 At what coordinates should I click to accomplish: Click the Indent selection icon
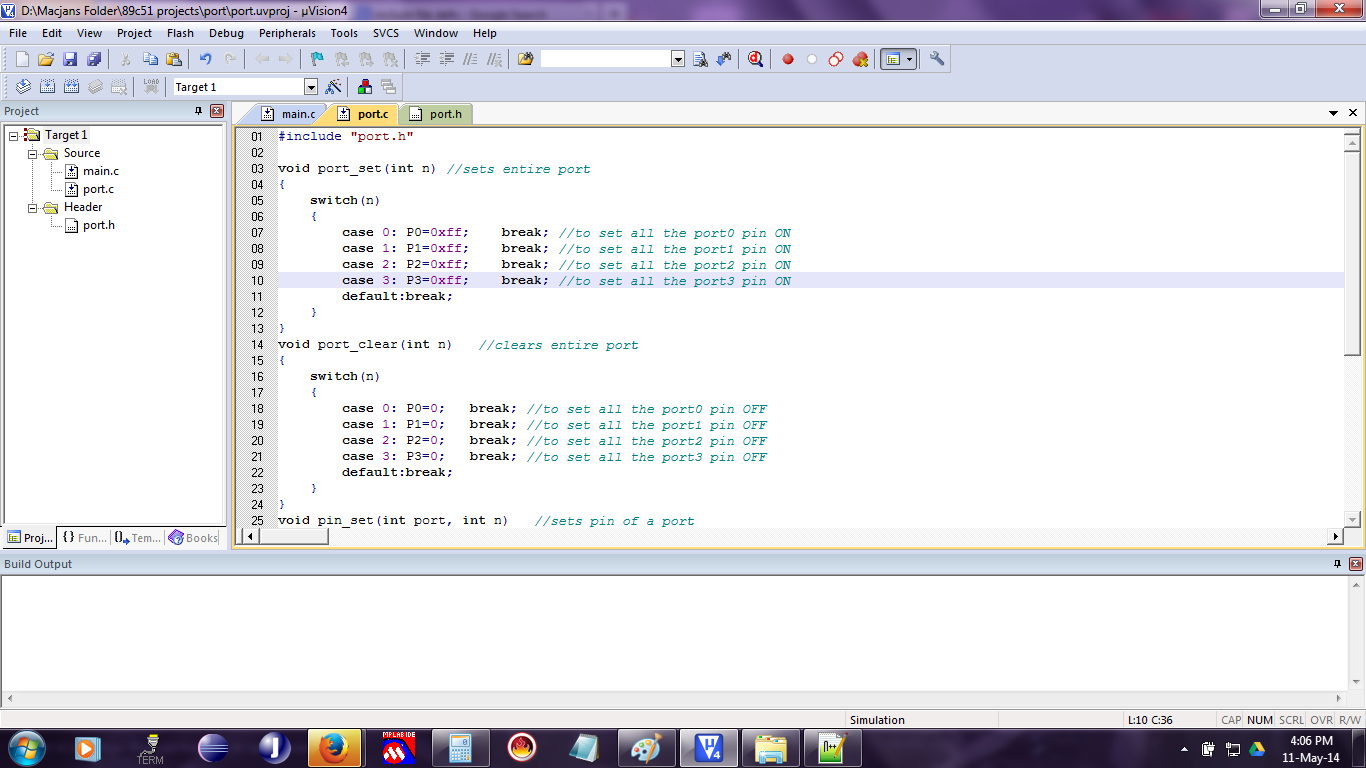[422, 59]
